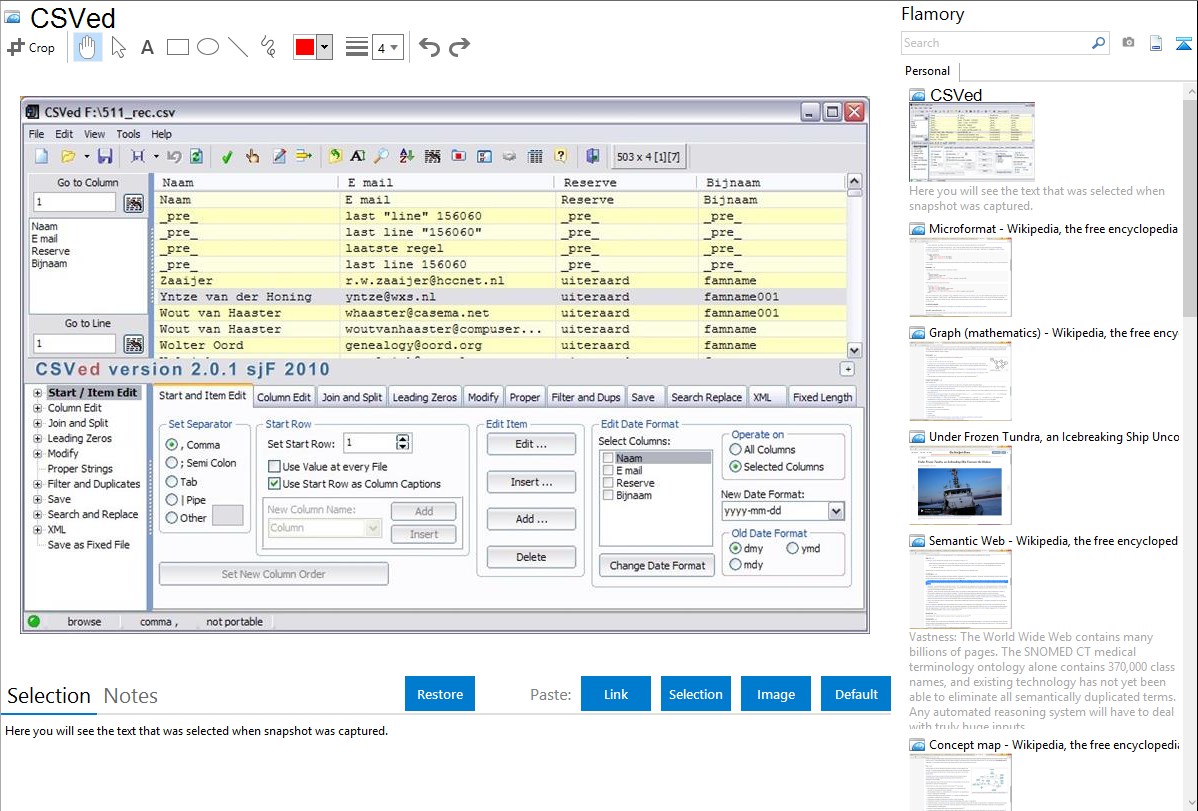
Task: Switch to the Notes tab
Action: click(131, 696)
